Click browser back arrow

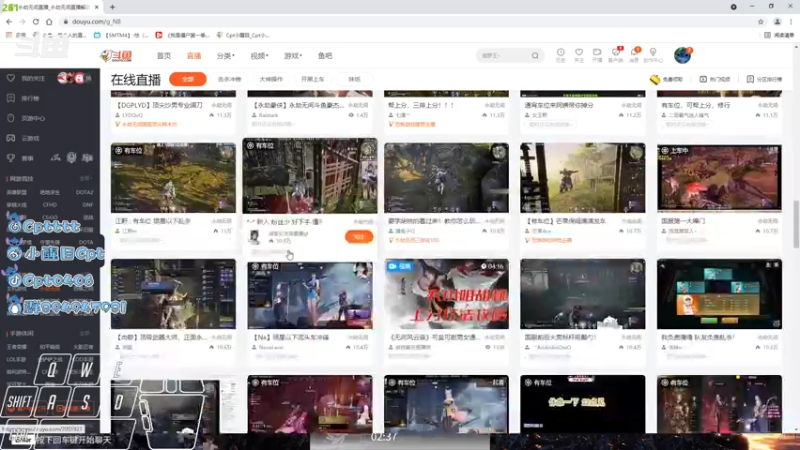[x=9, y=21]
